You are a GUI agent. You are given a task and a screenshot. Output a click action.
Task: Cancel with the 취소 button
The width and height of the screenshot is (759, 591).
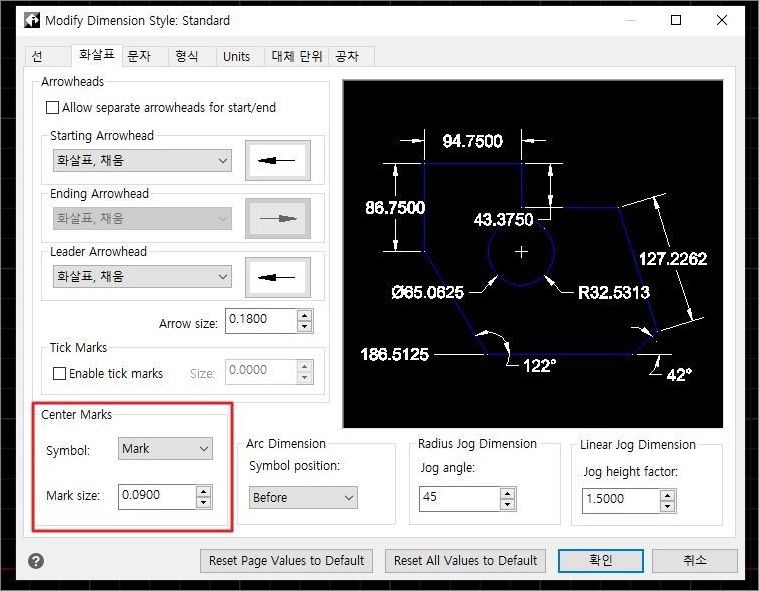tap(695, 561)
